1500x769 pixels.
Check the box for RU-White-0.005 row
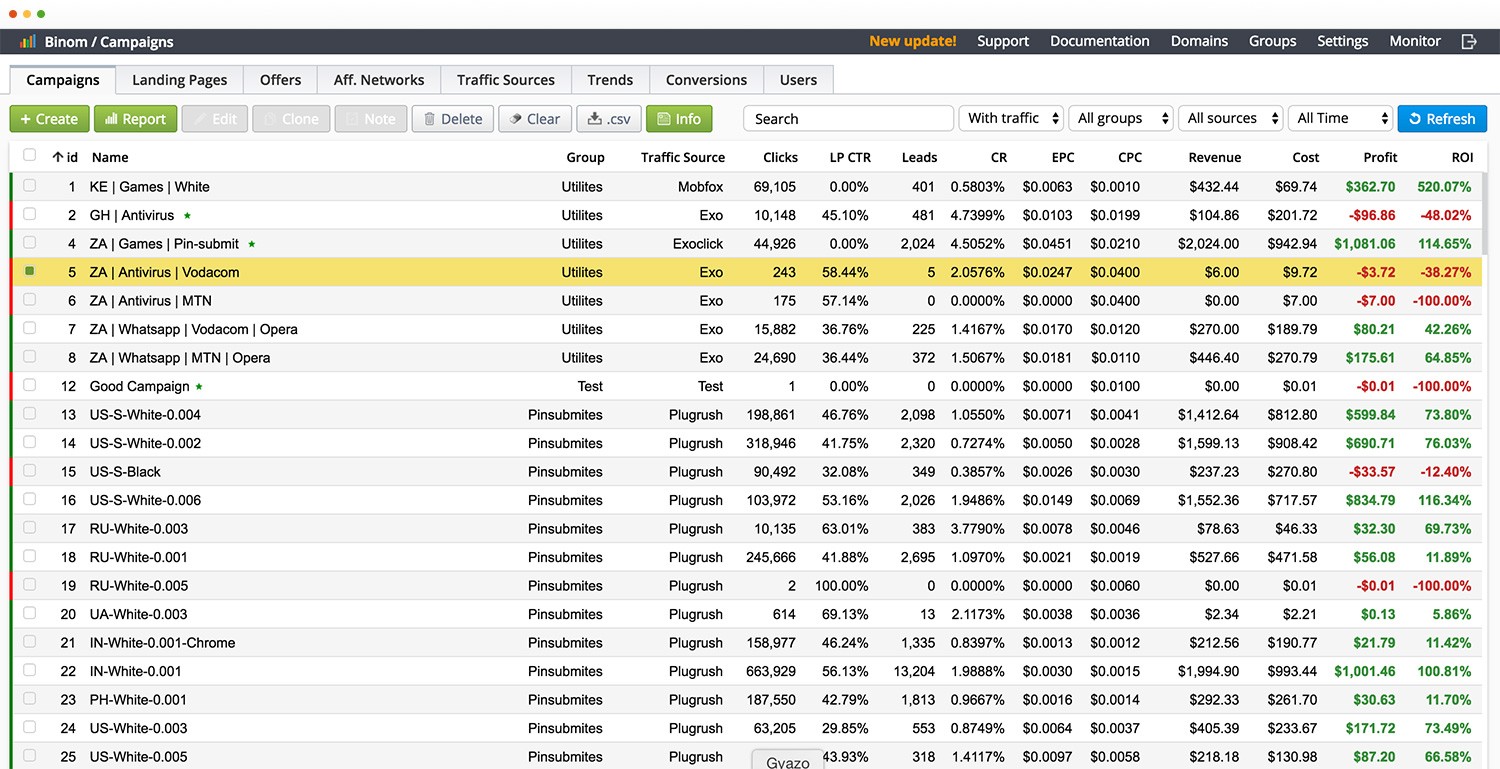click(x=30, y=584)
